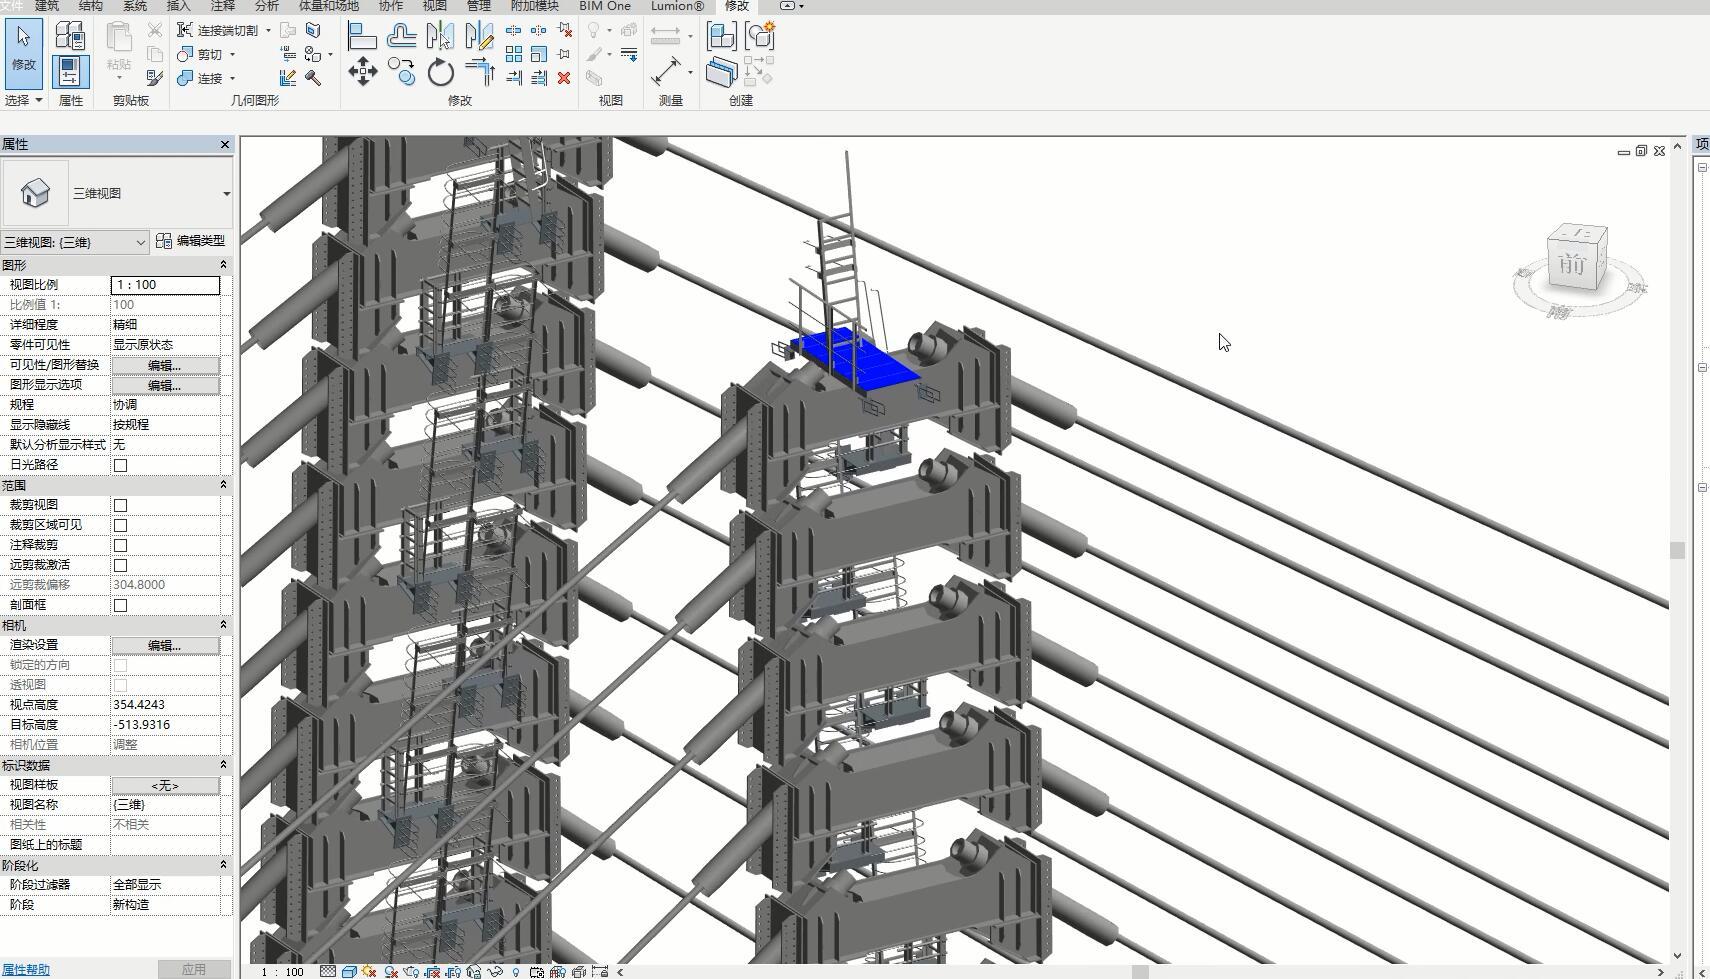The image size is (1710, 979).
Task: Click the Pin element icon
Action: pyautogui.click(x=564, y=54)
